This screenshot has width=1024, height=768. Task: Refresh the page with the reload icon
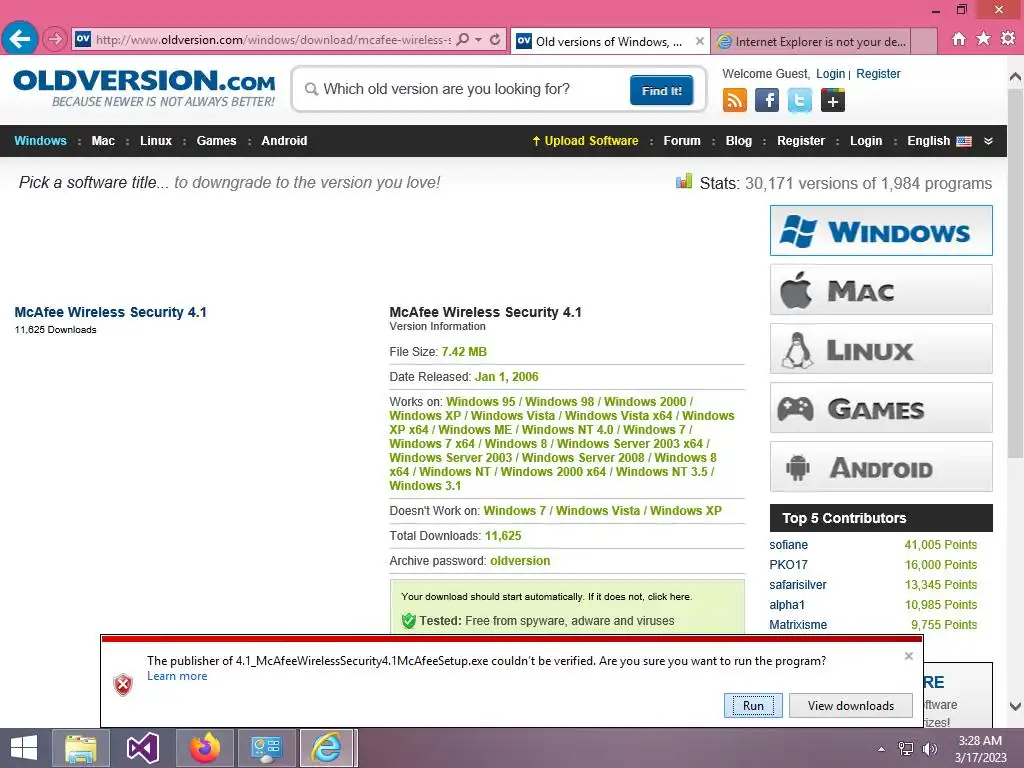pyautogui.click(x=495, y=39)
